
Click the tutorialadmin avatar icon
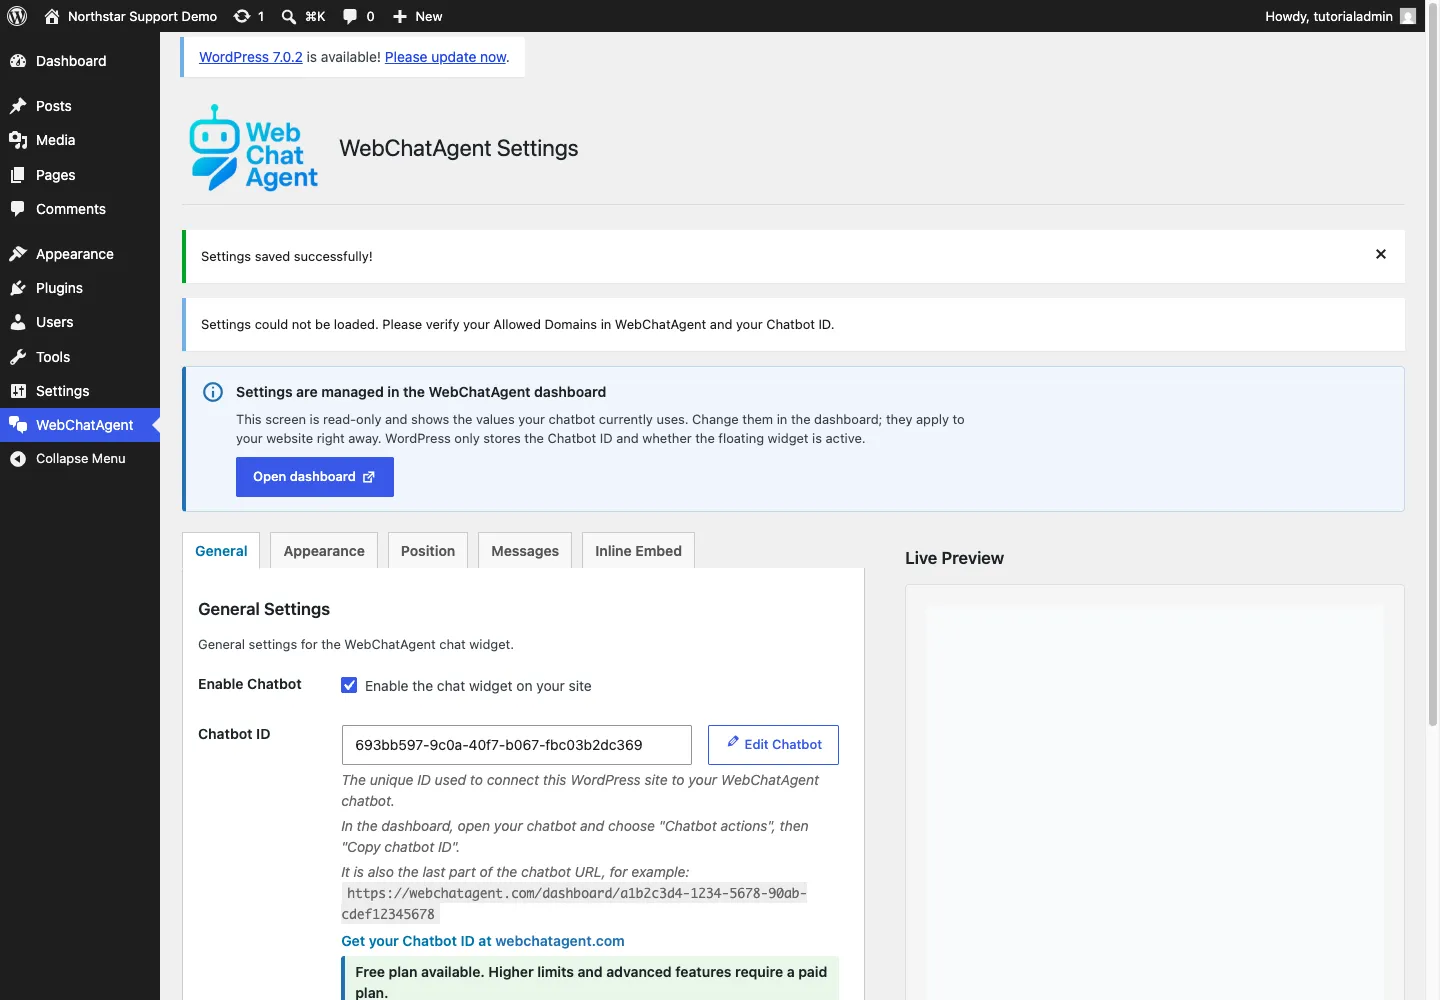pyautogui.click(x=1408, y=16)
